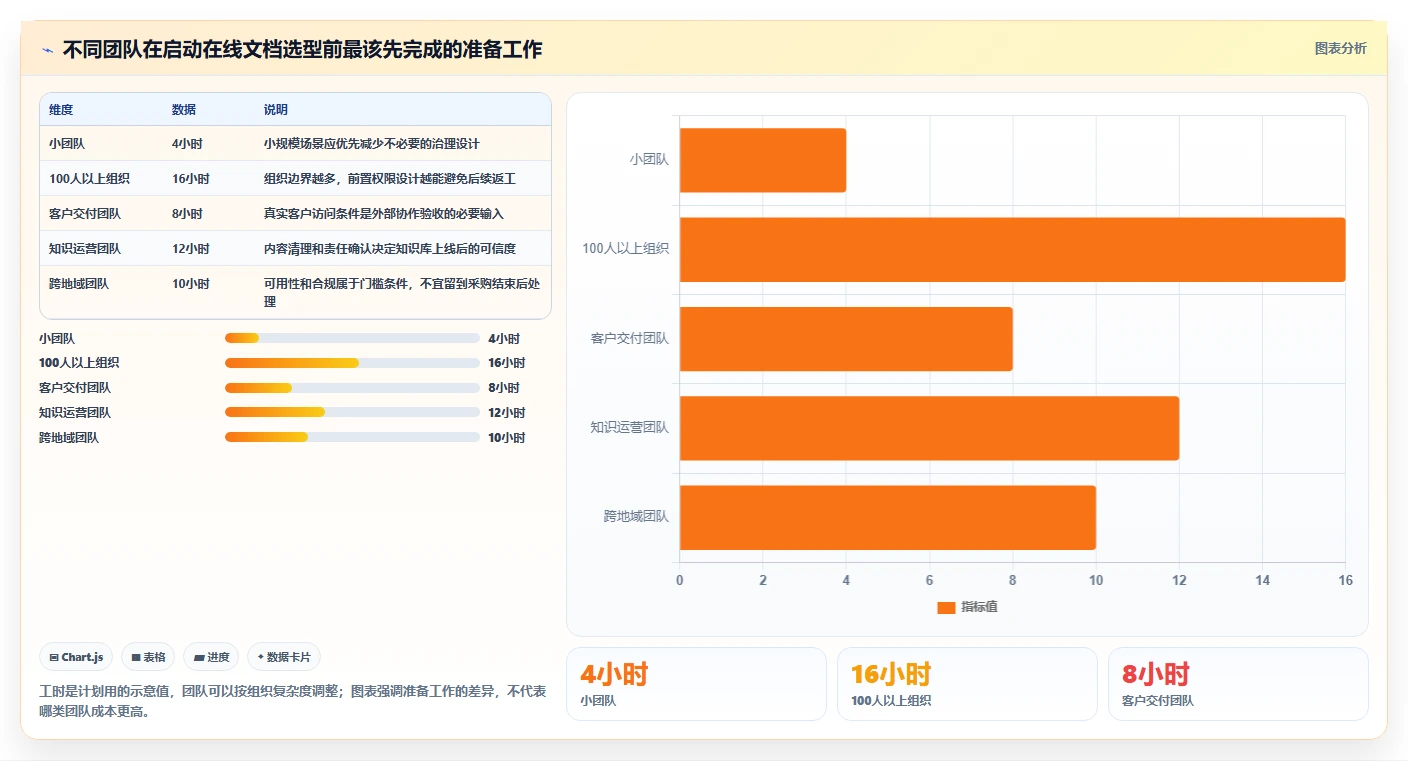Click the 知识运营团队 progress bar
Screen dimensions: 1408x761
[x=352, y=412]
